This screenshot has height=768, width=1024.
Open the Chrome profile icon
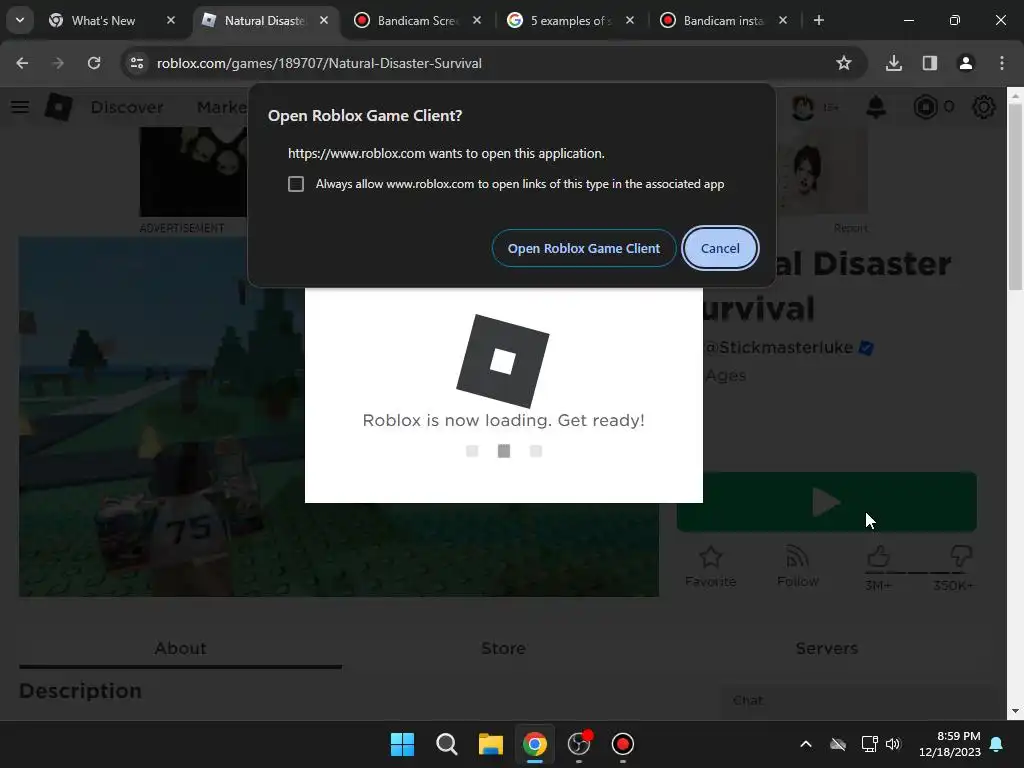pos(965,63)
